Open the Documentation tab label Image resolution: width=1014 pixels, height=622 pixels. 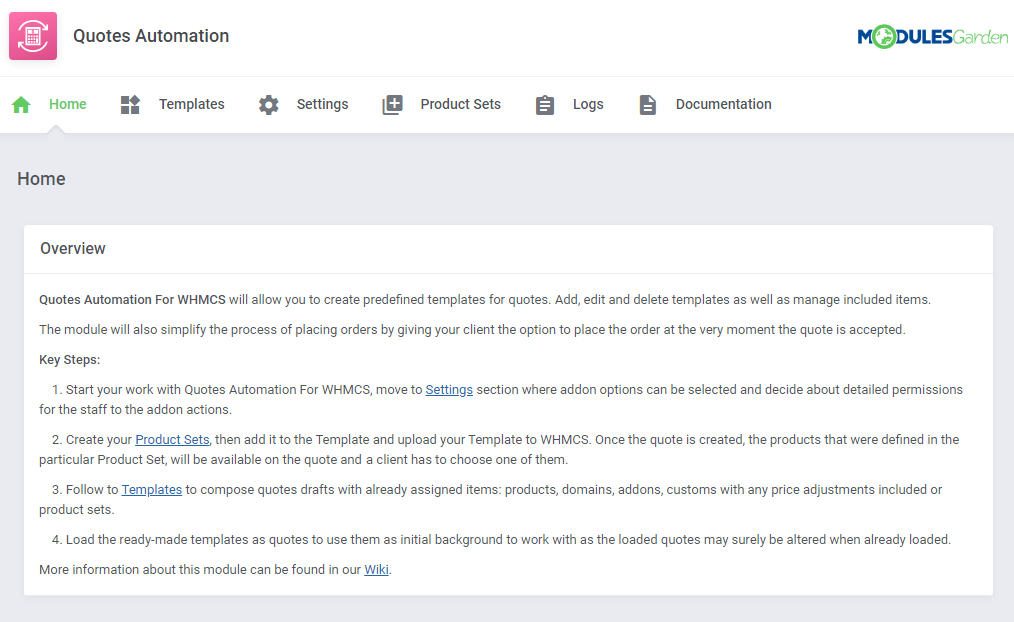pyautogui.click(x=724, y=104)
